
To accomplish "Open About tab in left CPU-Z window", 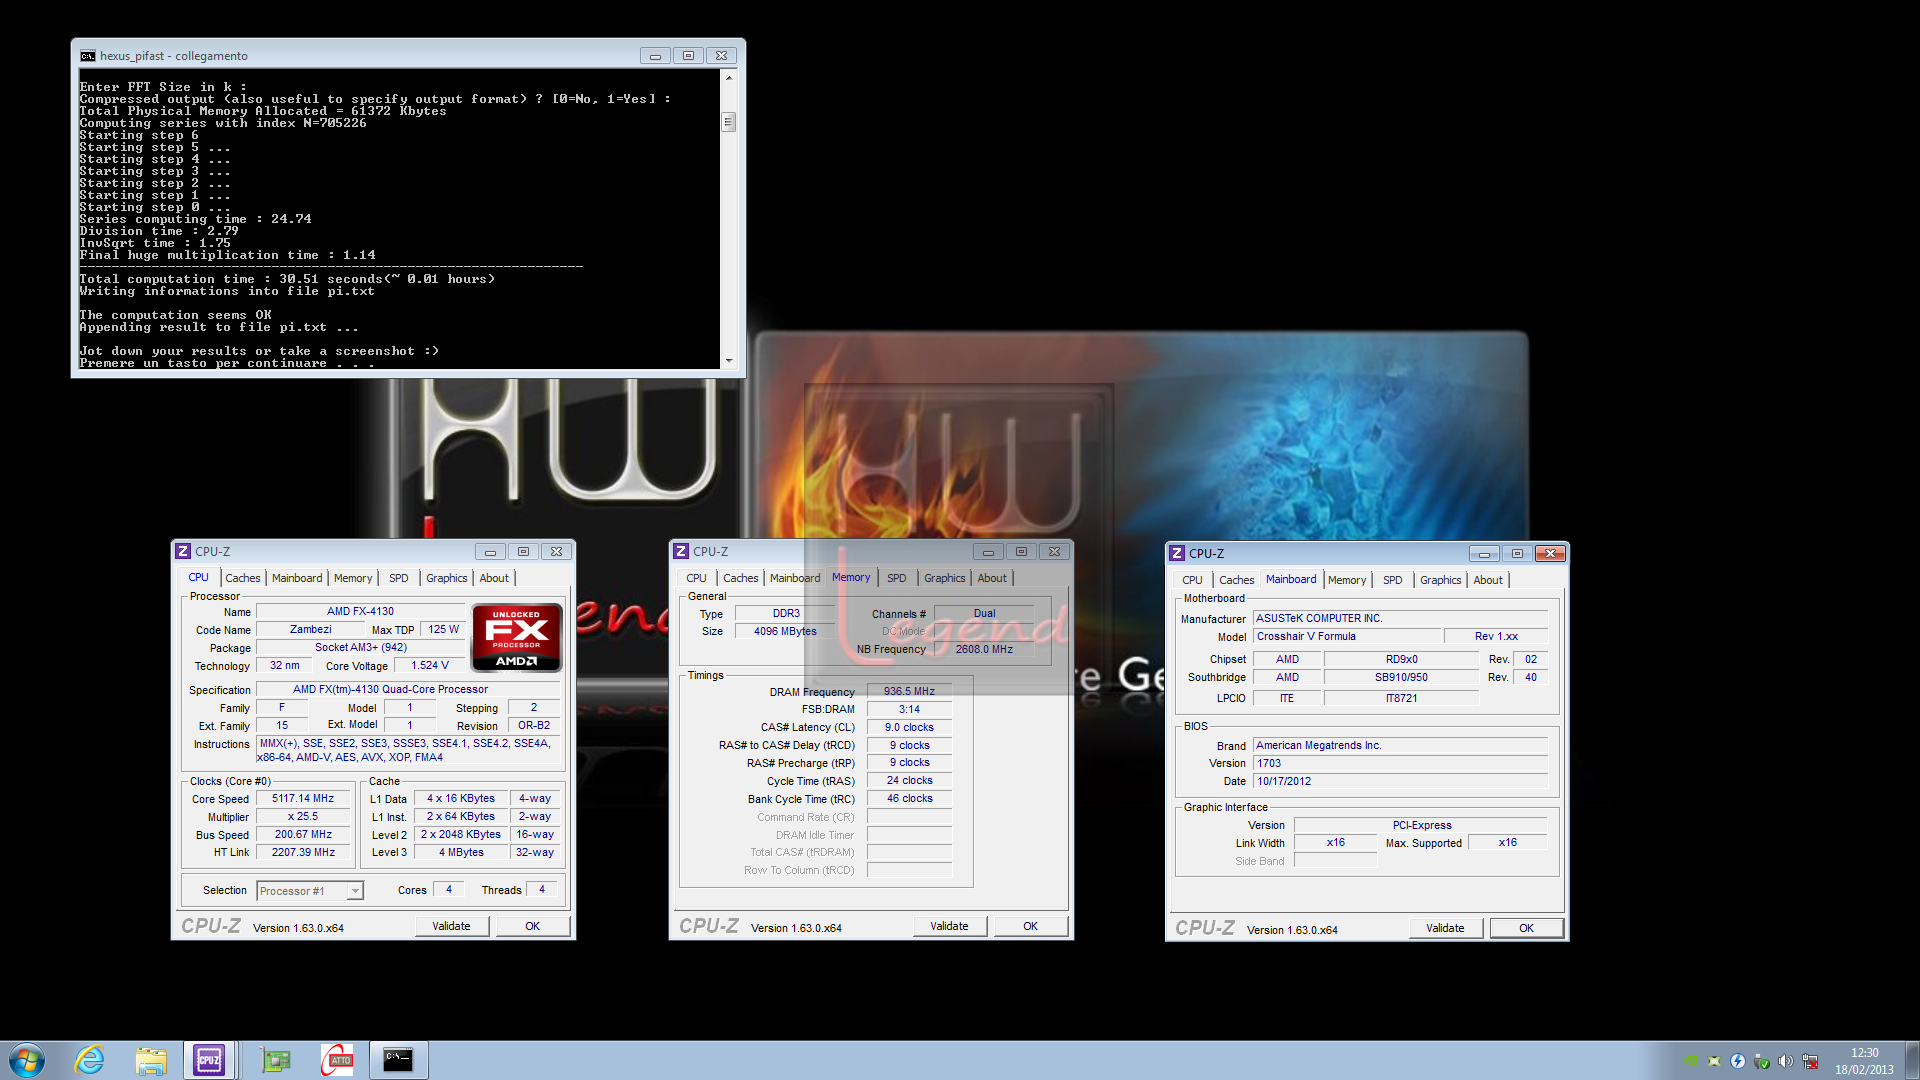I will (494, 578).
